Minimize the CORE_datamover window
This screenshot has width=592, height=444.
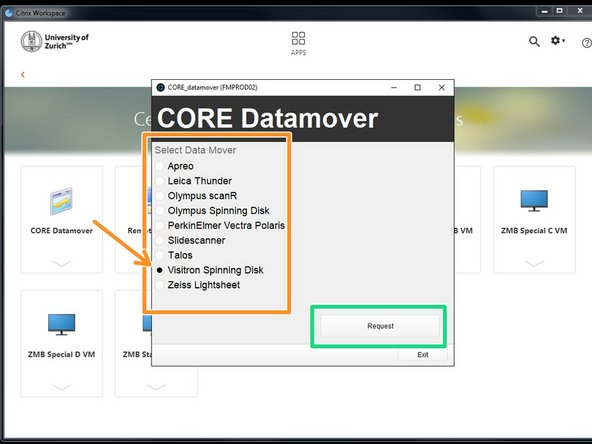[394, 88]
